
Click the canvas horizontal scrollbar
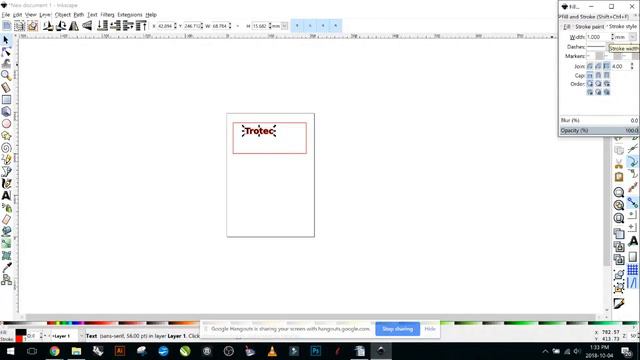(310, 317)
